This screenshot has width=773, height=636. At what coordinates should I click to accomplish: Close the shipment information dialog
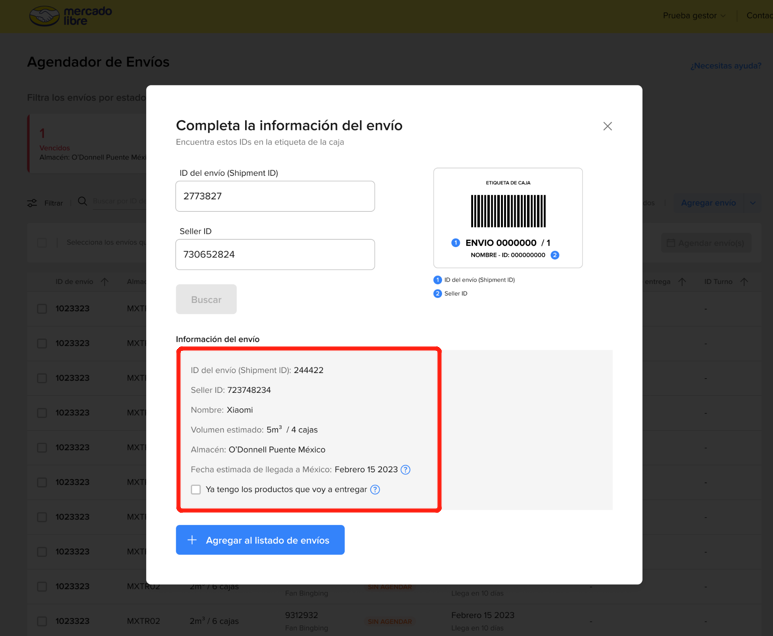[607, 126]
